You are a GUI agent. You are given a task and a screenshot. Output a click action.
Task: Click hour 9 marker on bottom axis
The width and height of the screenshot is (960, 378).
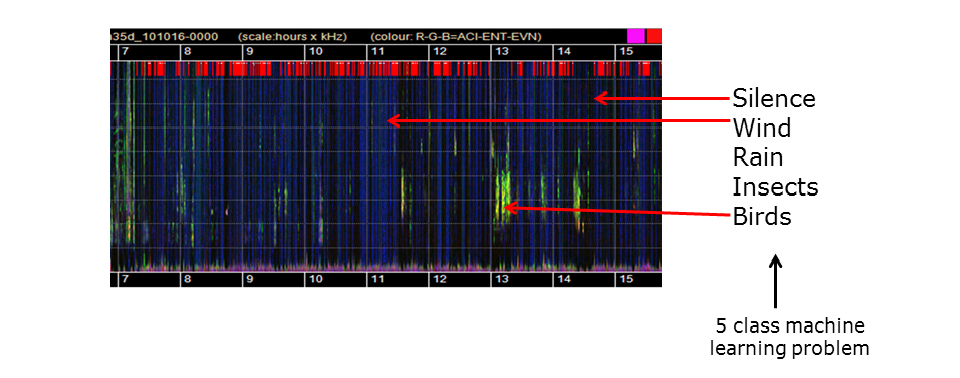coord(250,279)
